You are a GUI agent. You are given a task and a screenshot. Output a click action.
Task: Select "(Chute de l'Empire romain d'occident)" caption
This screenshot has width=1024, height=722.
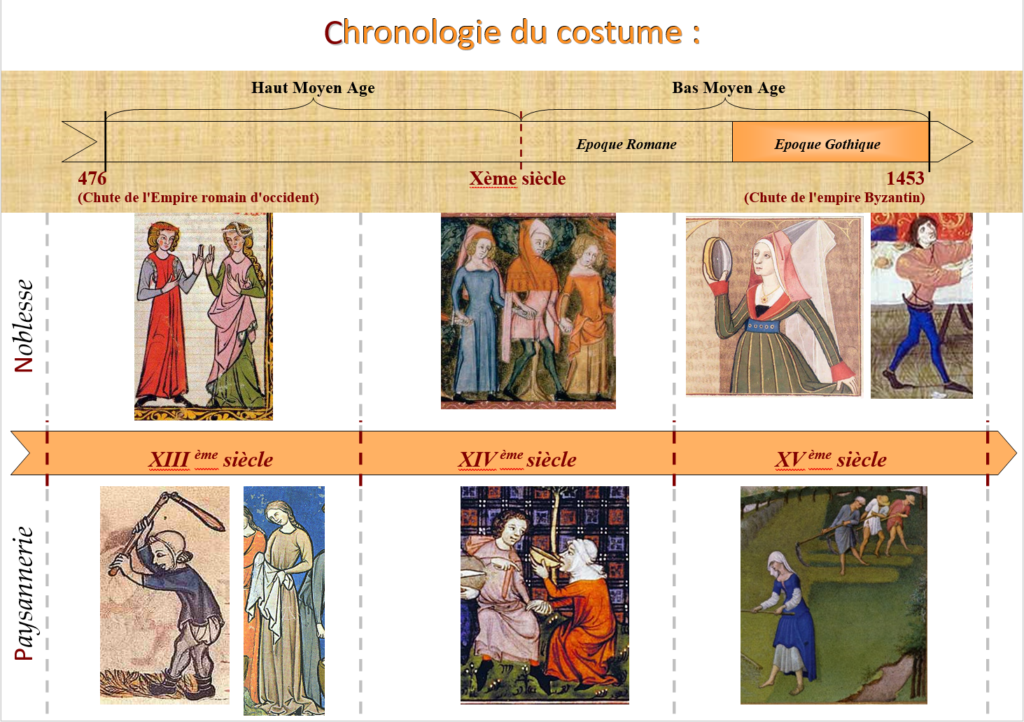(x=199, y=197)
